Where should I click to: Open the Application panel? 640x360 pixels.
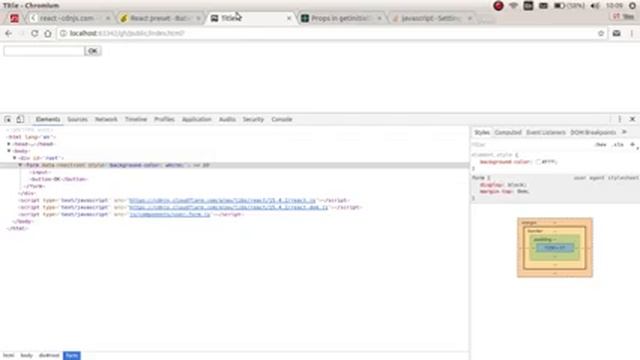pos(197,119)
